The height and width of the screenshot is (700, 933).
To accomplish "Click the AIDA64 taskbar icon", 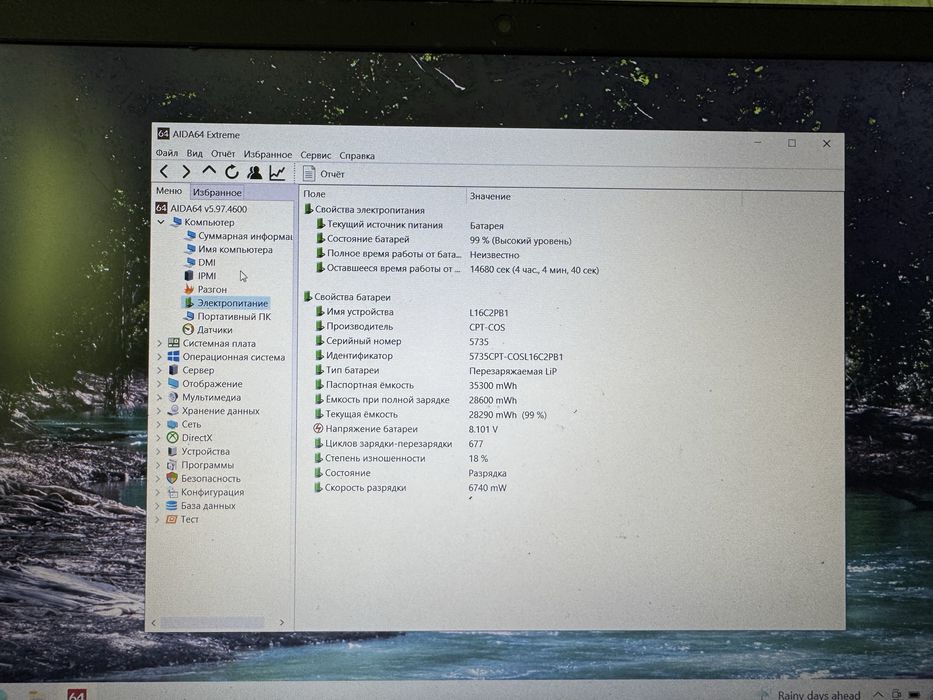I will point(77,694).
